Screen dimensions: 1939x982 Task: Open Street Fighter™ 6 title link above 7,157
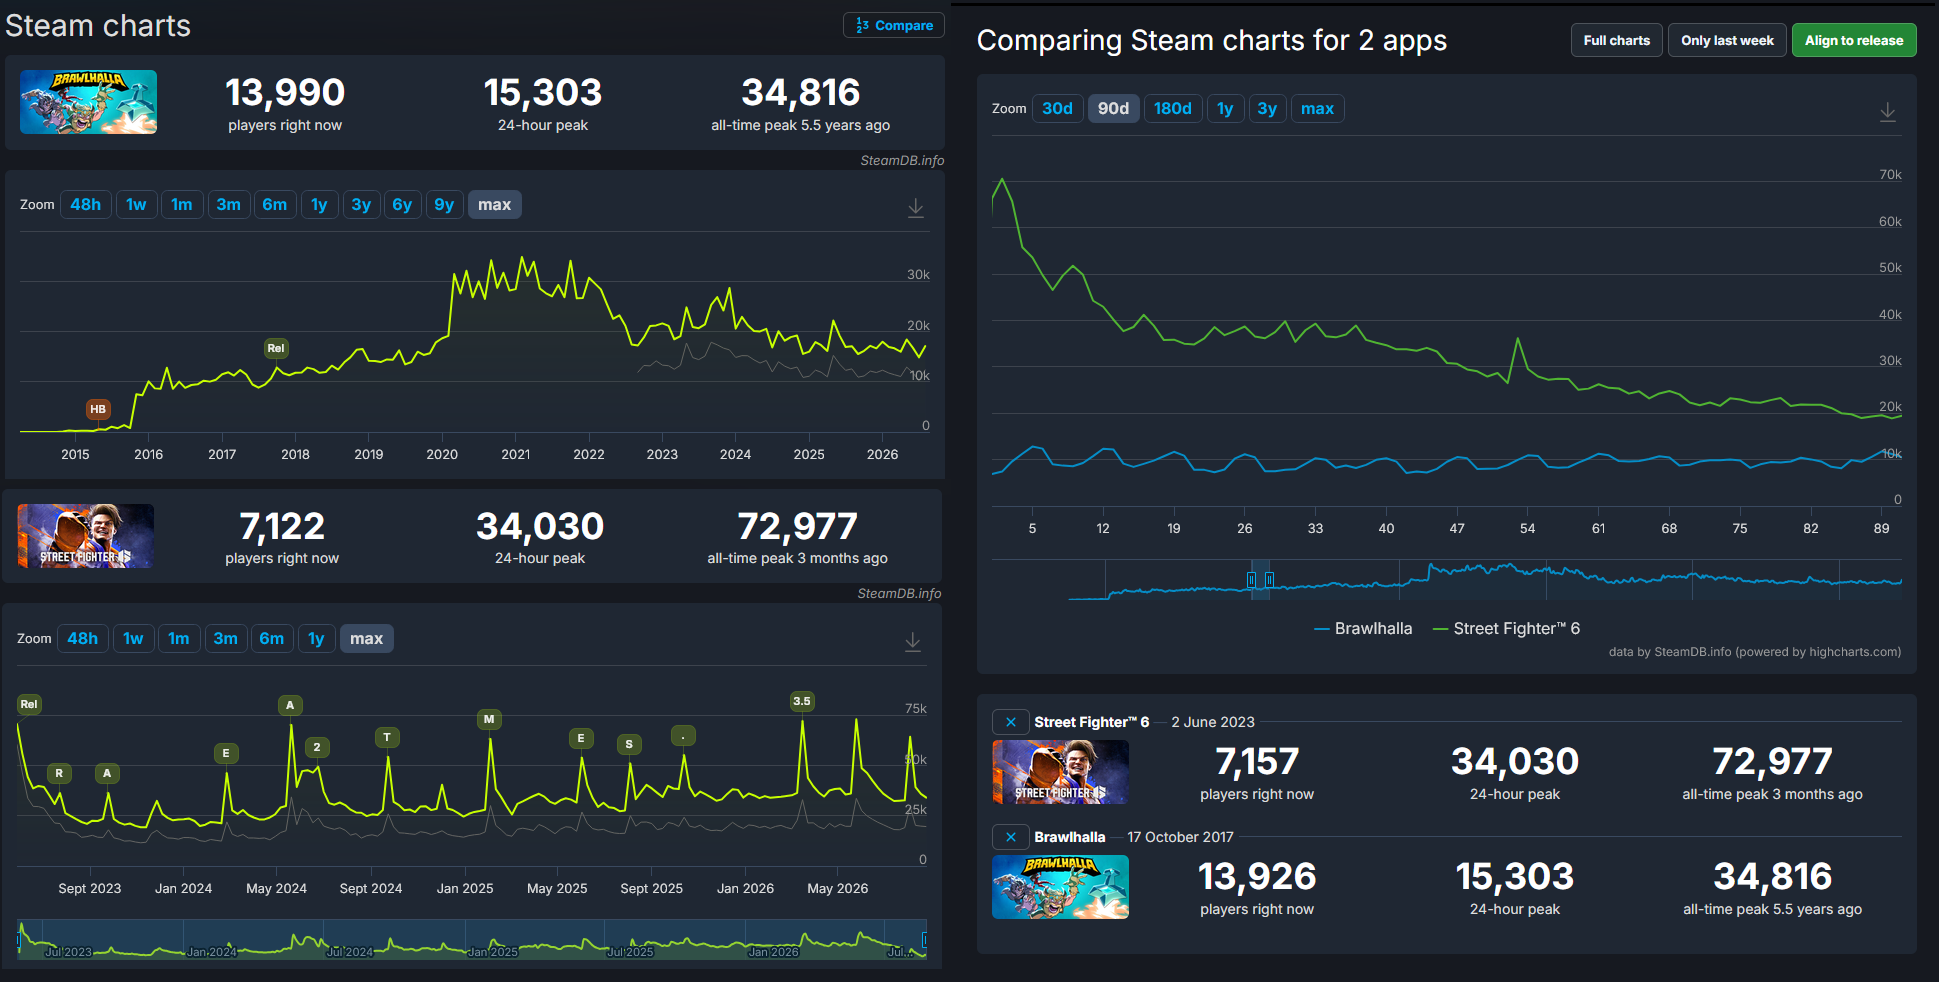1092,722
